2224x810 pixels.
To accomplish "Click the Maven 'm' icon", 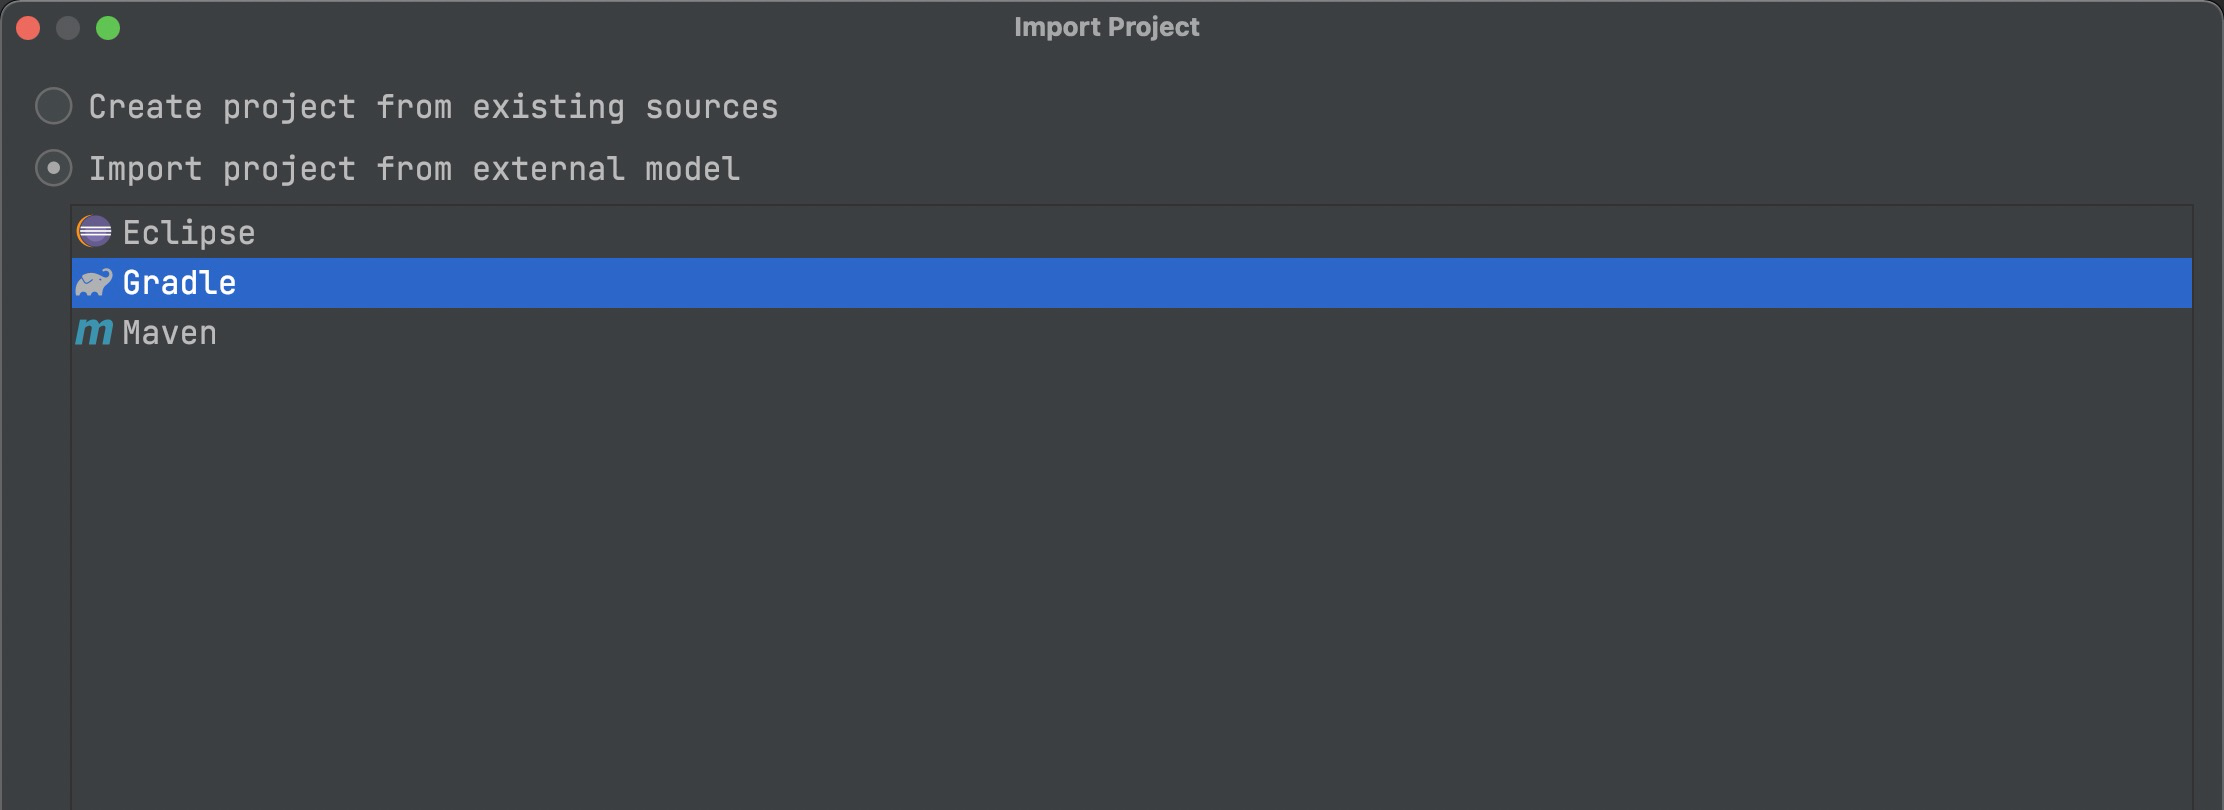I will click(x=94, y=332).
